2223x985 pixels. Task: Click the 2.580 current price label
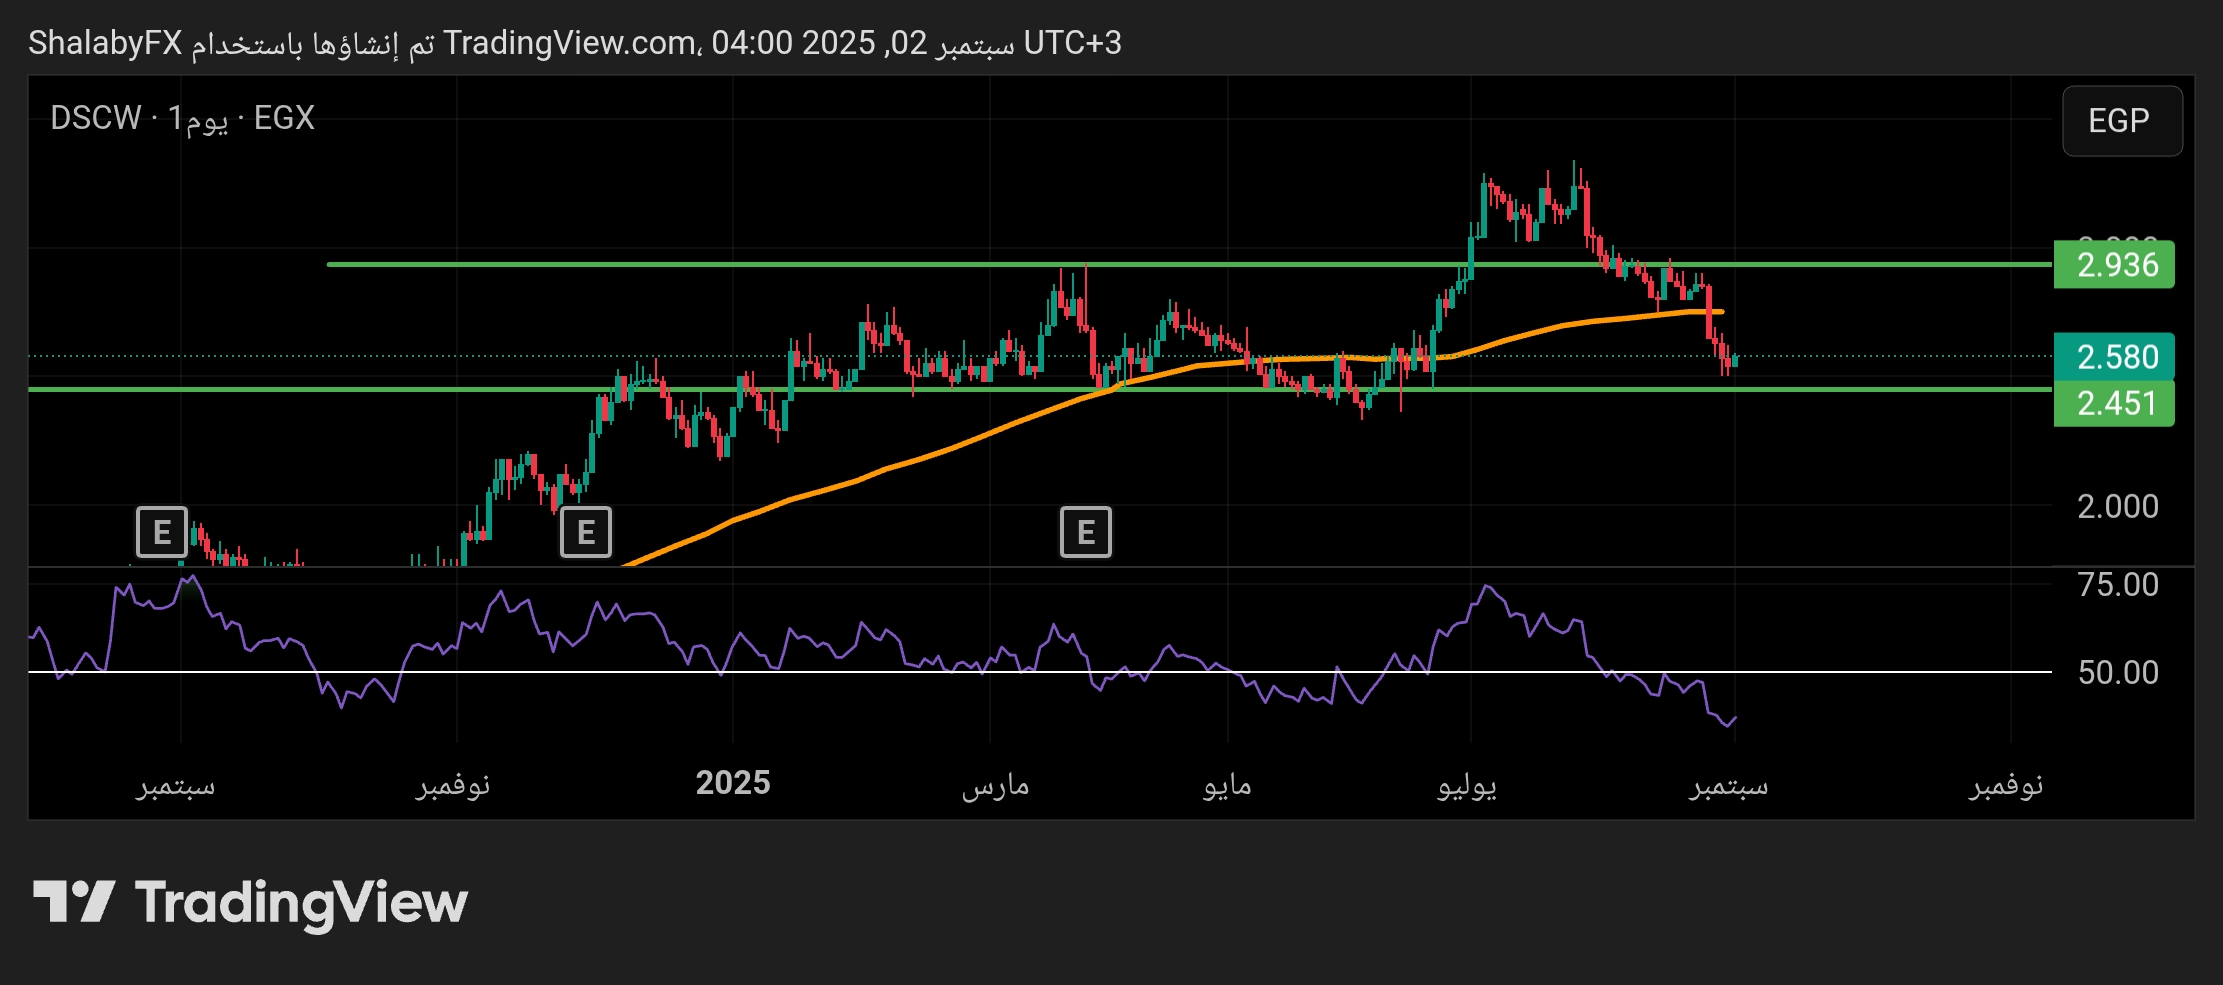pos(2115,357)
